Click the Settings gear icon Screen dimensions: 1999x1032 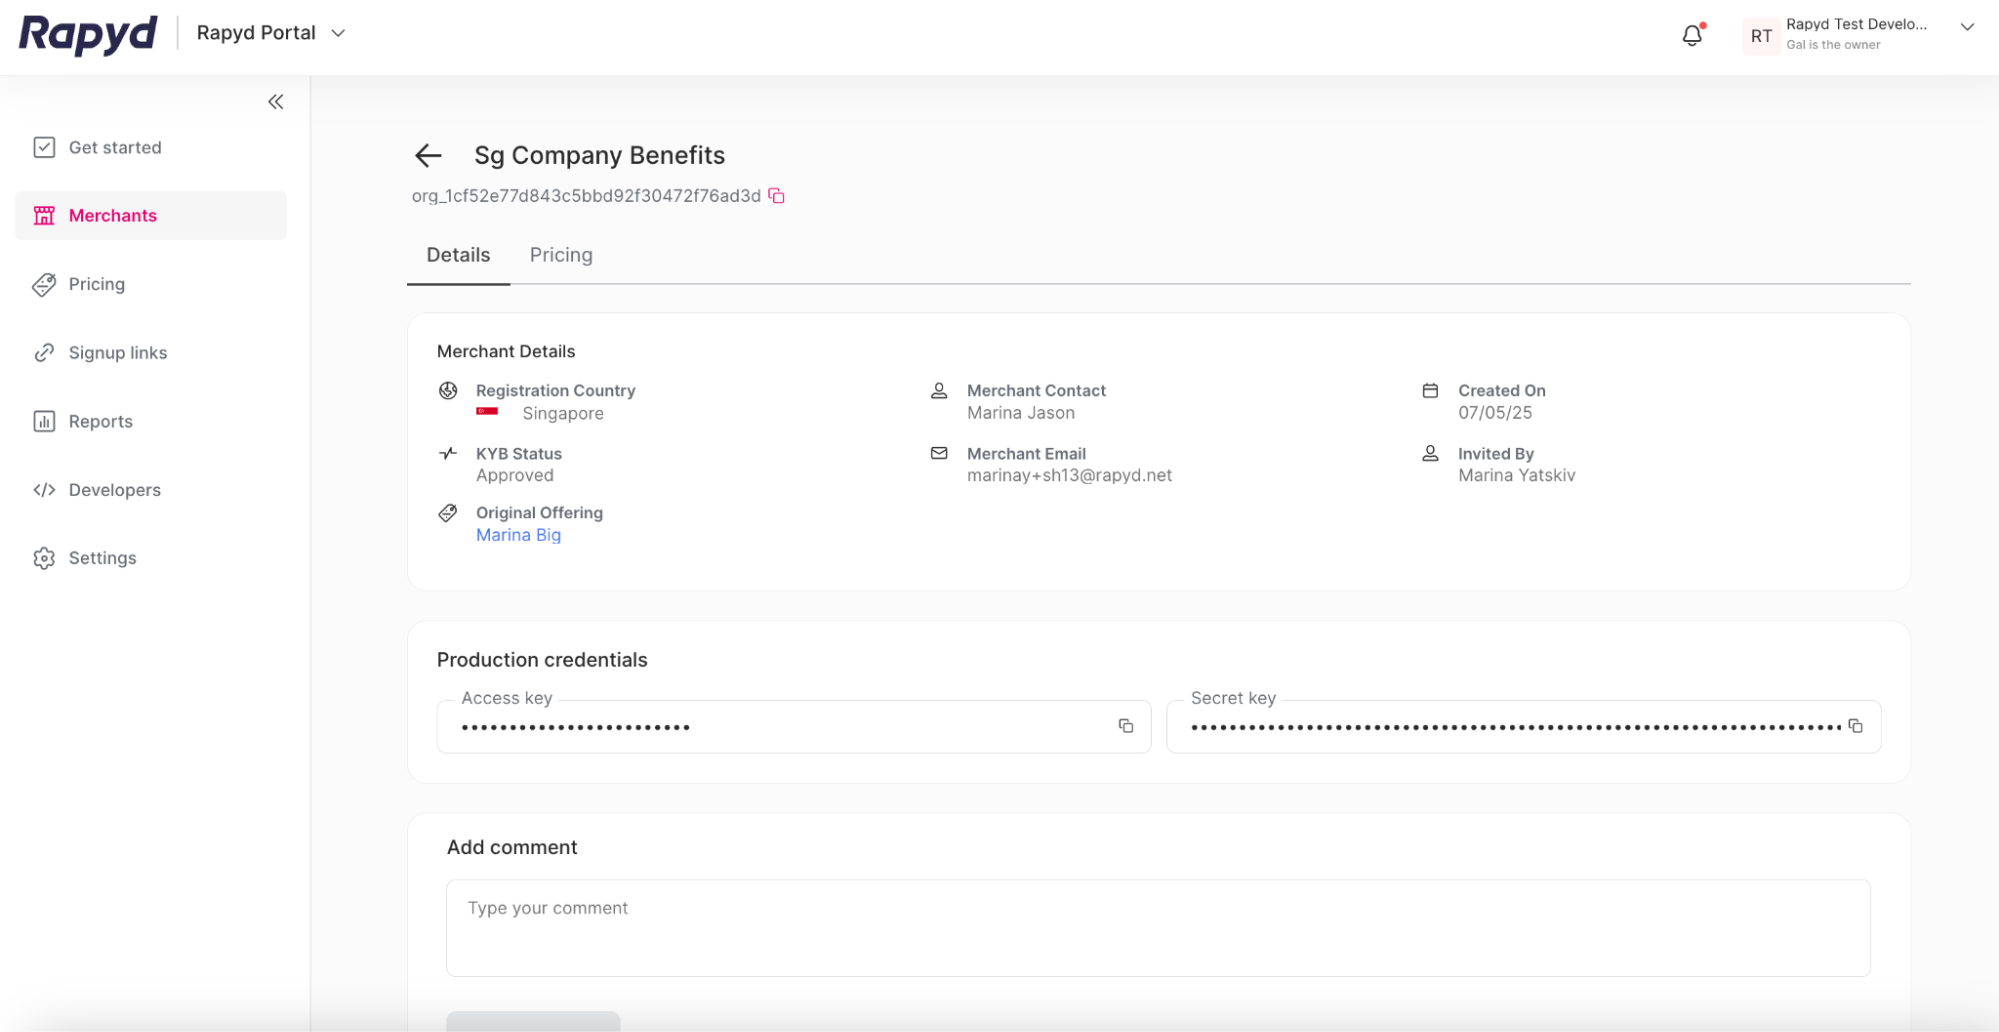(44, 558)
